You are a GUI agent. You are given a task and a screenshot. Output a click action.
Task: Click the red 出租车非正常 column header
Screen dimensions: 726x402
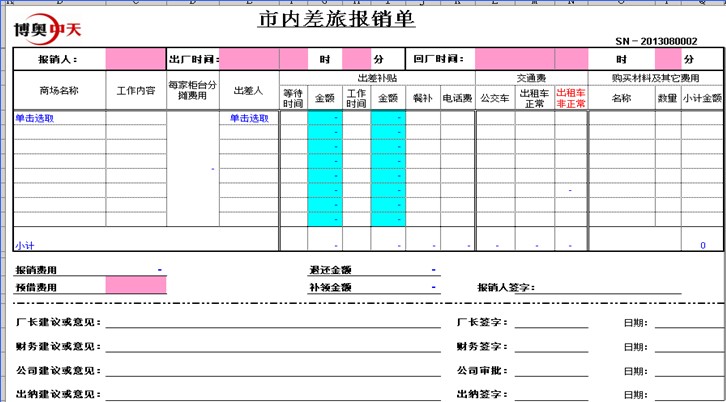tap(570, 97)
